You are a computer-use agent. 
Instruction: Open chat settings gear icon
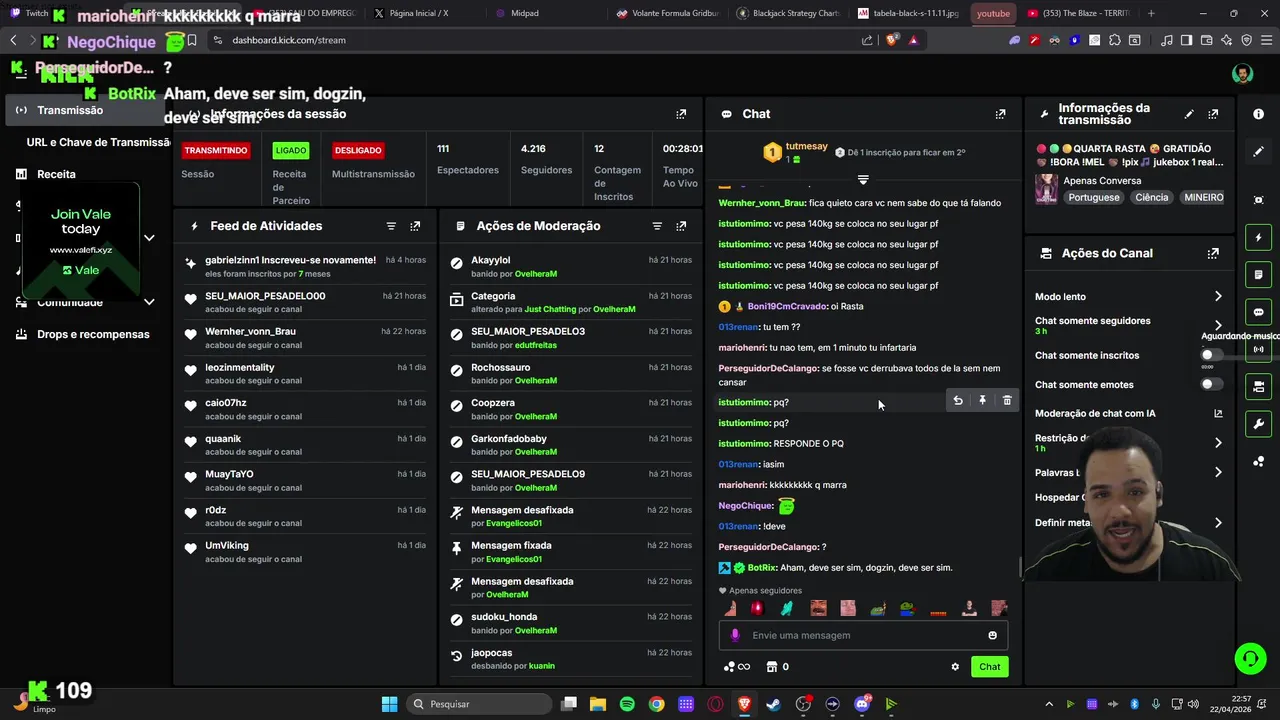coord(955,667)
